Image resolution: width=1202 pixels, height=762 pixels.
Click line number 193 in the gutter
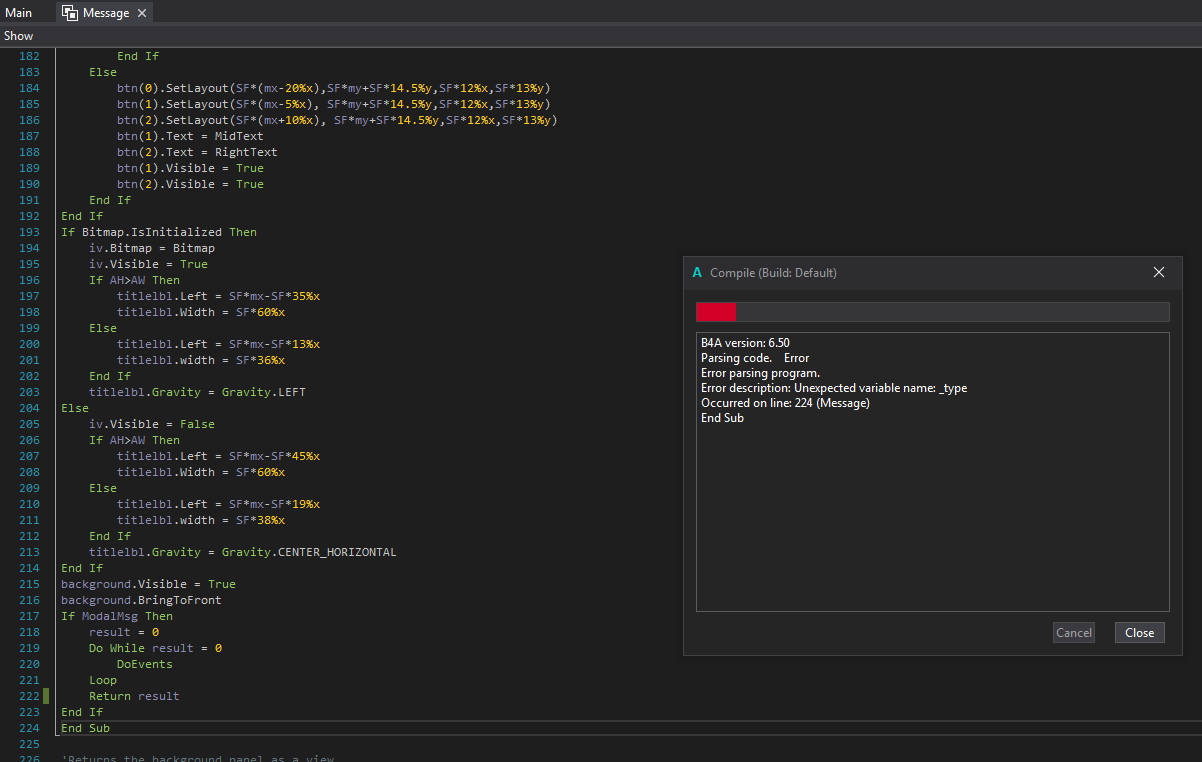pos(29,232)
